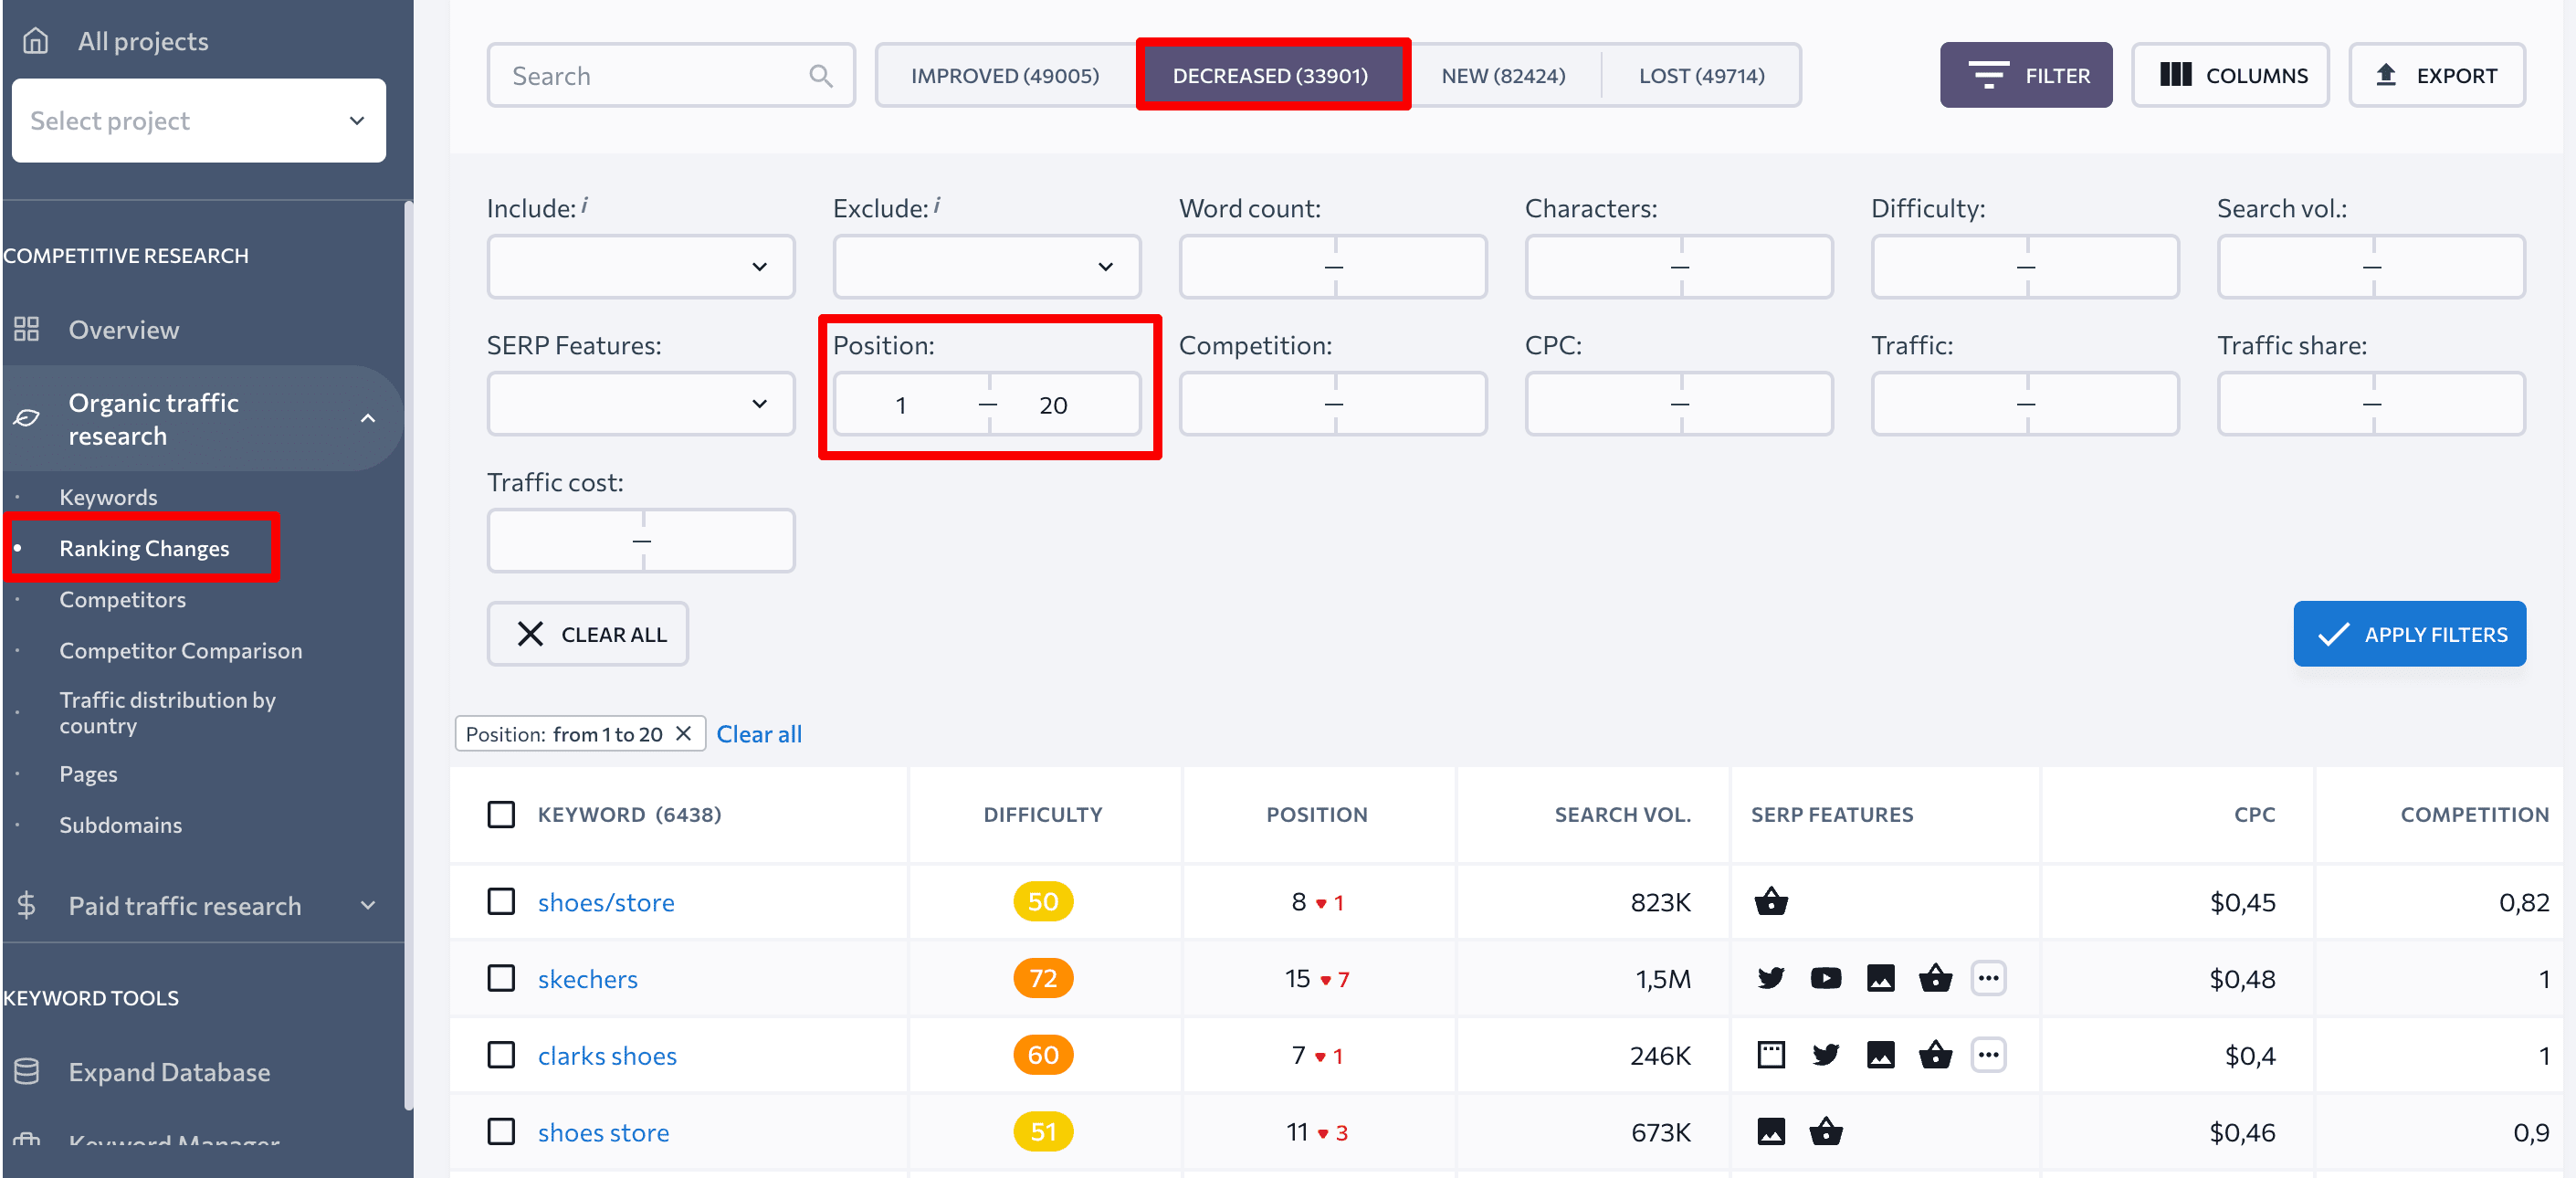Screen dimensions: 2576x1178
Task: Expand the Include keywords dropdown
Action: pos(761,266)
